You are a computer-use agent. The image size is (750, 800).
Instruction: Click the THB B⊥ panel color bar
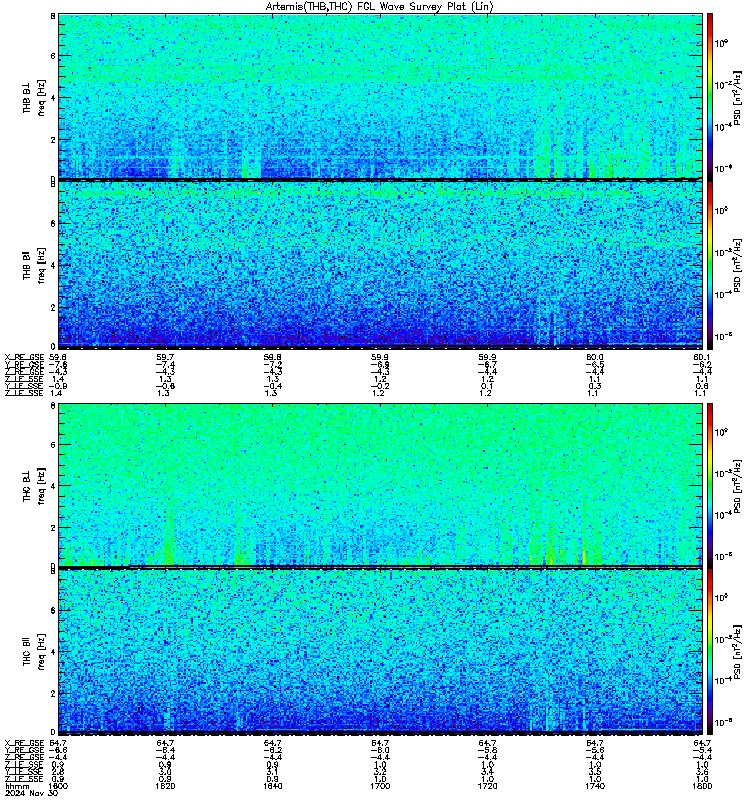click(x=710, y=96)
